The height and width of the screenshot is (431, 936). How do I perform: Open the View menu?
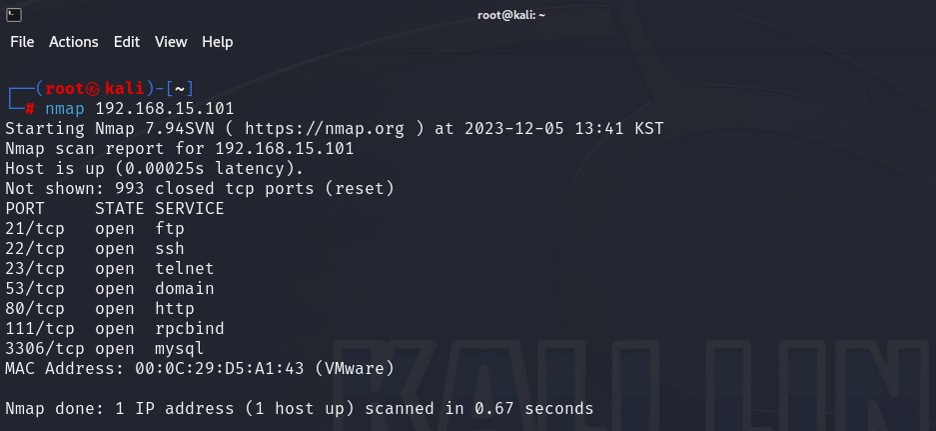pyautogui.click(x=171, y=42)
